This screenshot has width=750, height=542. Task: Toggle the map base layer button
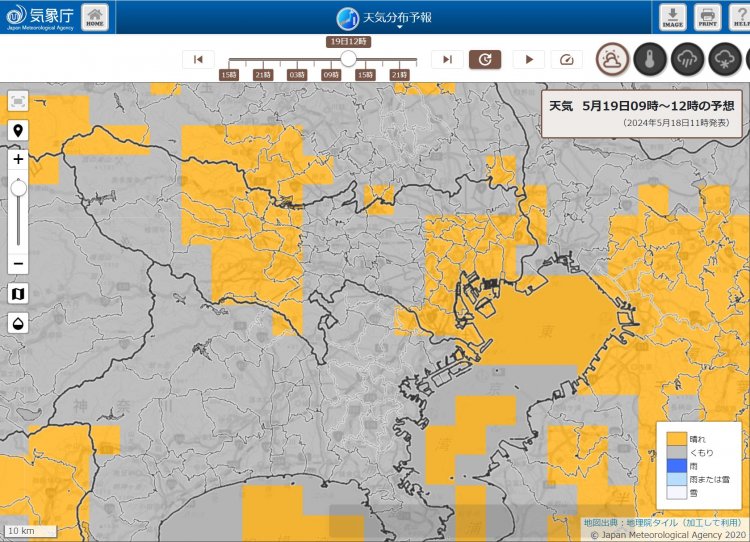(18, 293)
